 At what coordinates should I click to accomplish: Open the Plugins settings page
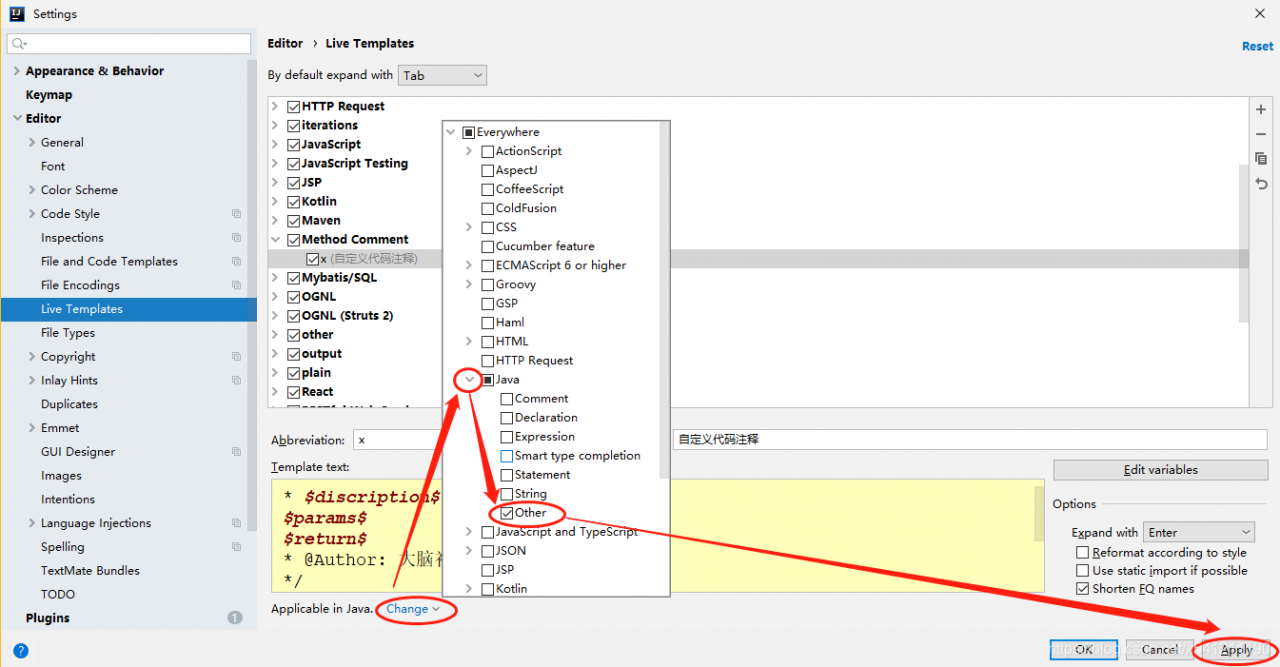pyautogui.click(x=47, y=618)
